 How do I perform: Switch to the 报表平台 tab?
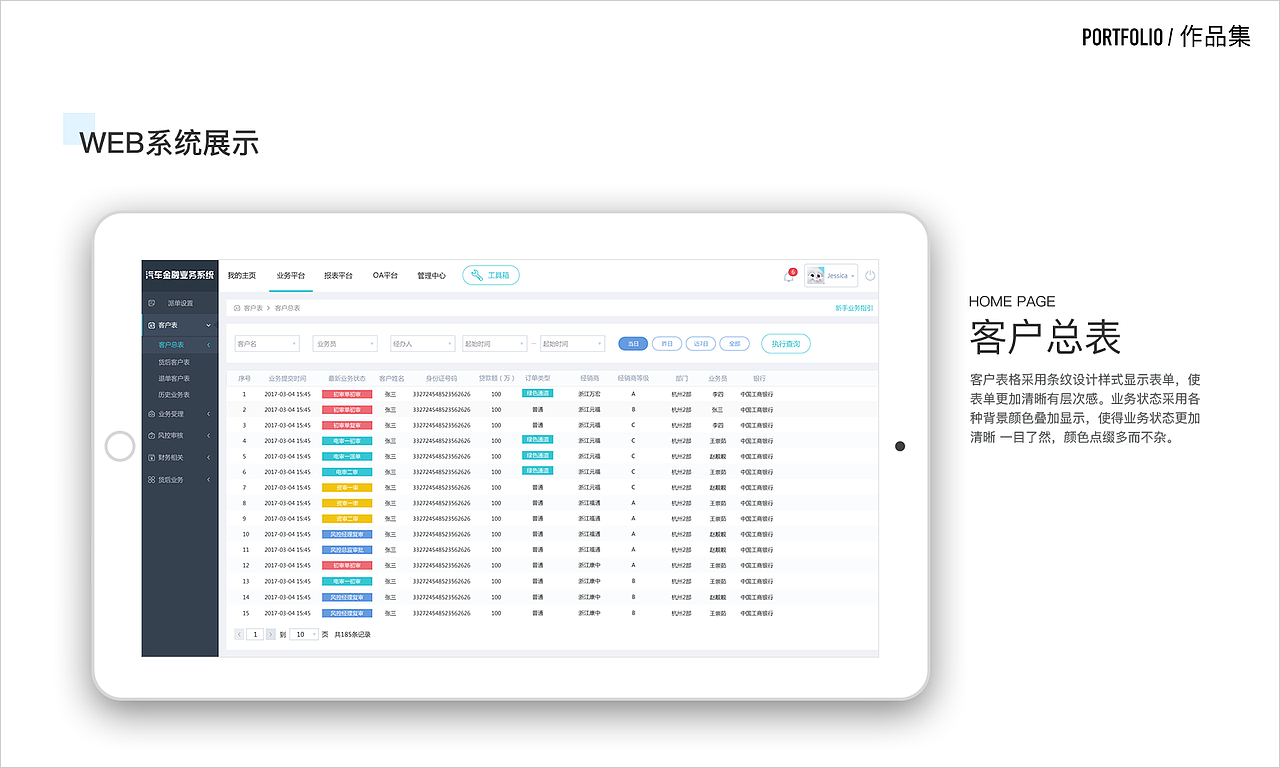(338, 275)
